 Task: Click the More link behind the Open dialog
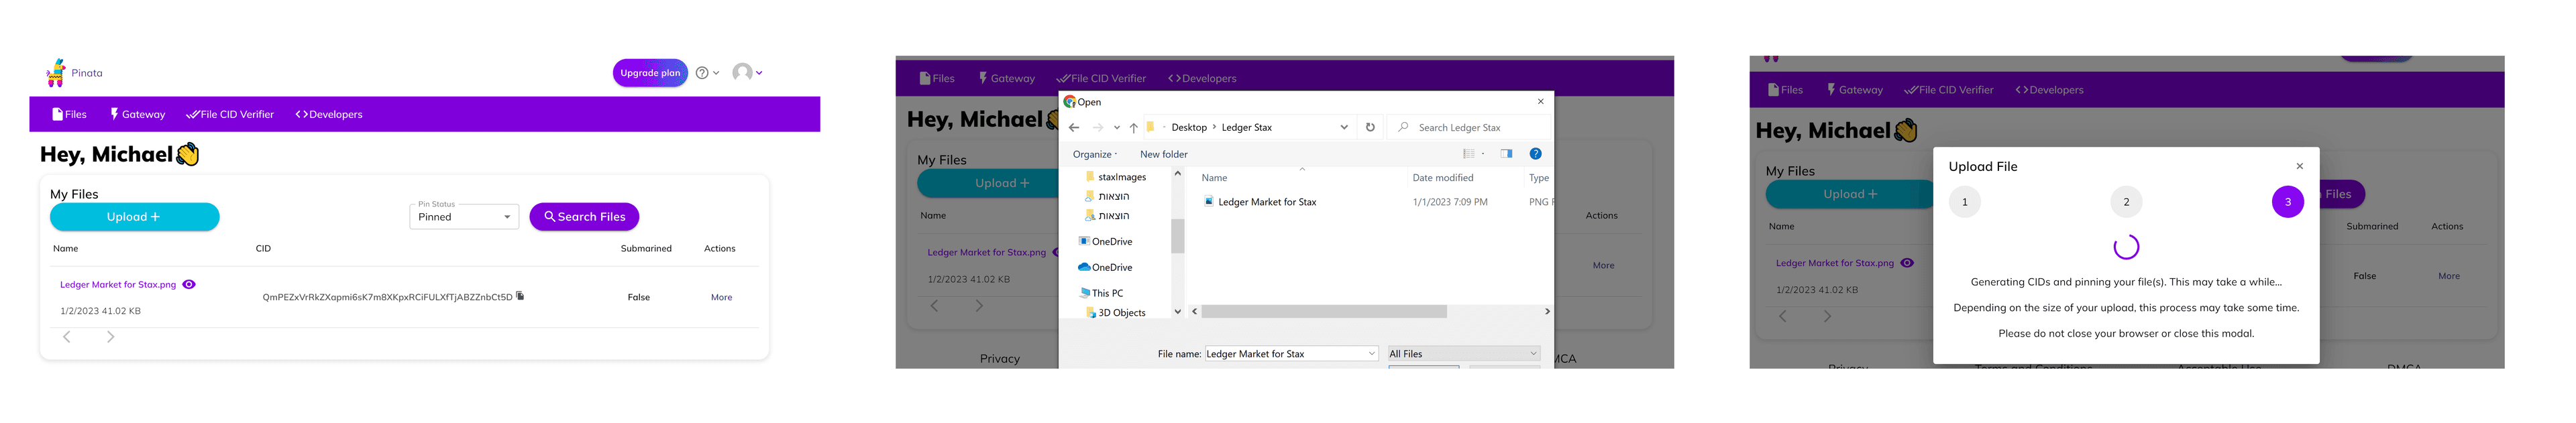[1603, 265]
